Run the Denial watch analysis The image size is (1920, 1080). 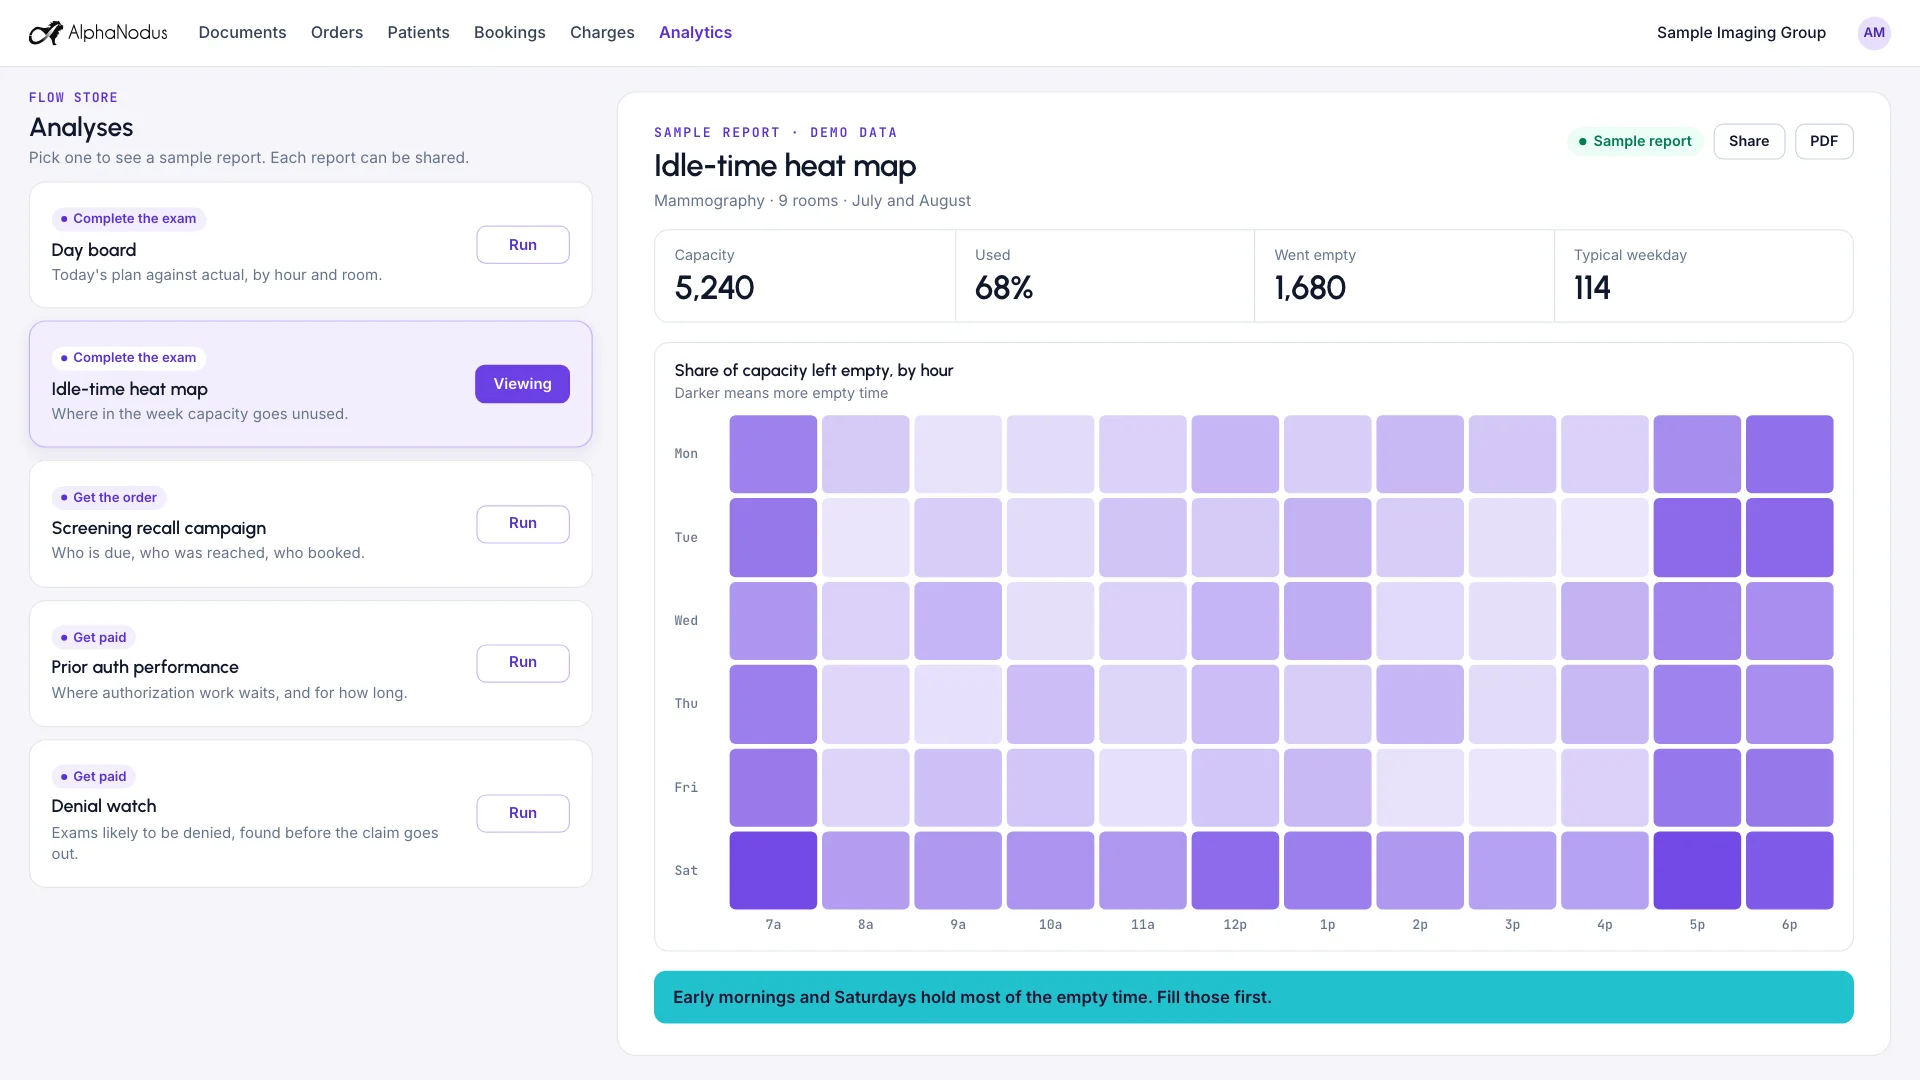(523, 813)
